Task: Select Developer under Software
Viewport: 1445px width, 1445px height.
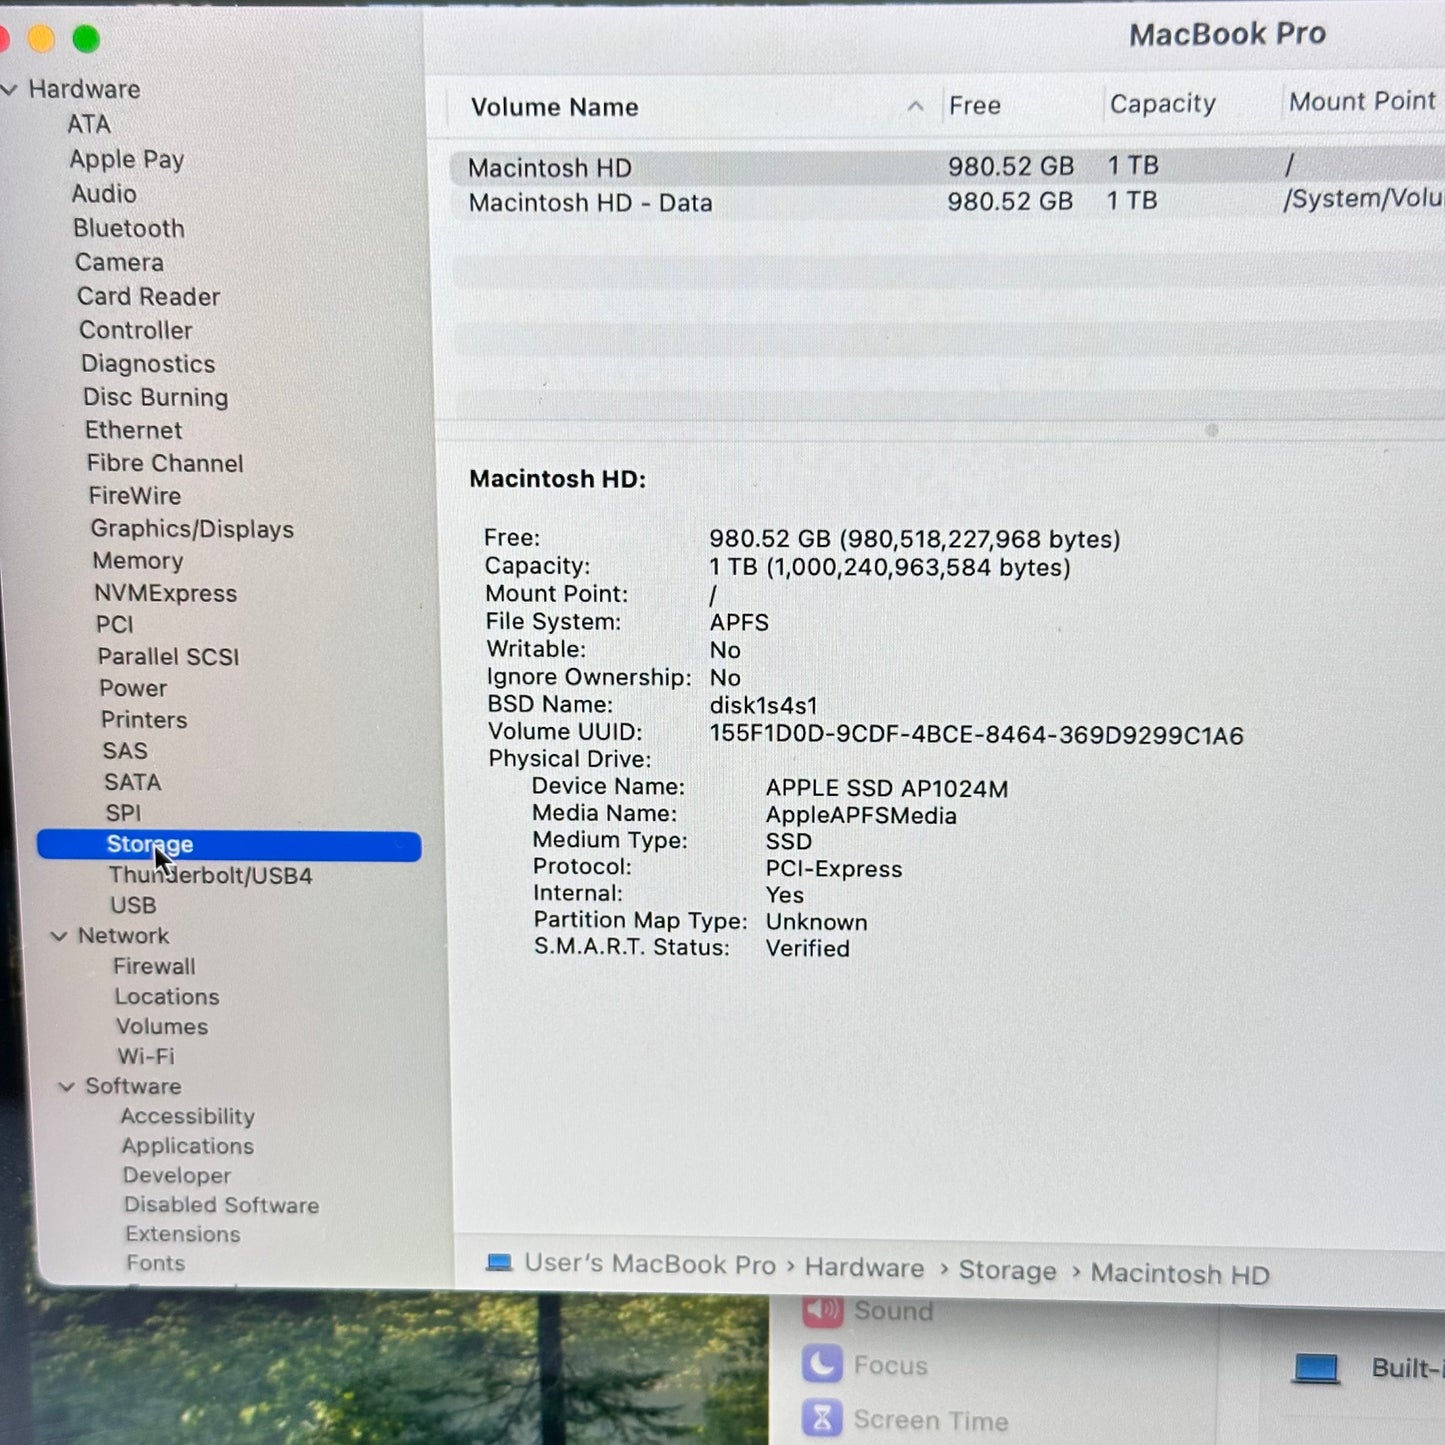Action: coord(177,1176)
